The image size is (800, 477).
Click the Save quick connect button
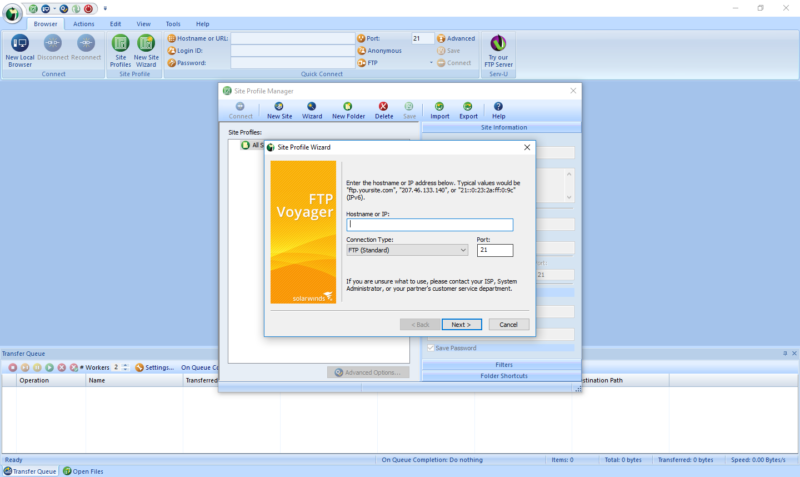tap(448, 51)
